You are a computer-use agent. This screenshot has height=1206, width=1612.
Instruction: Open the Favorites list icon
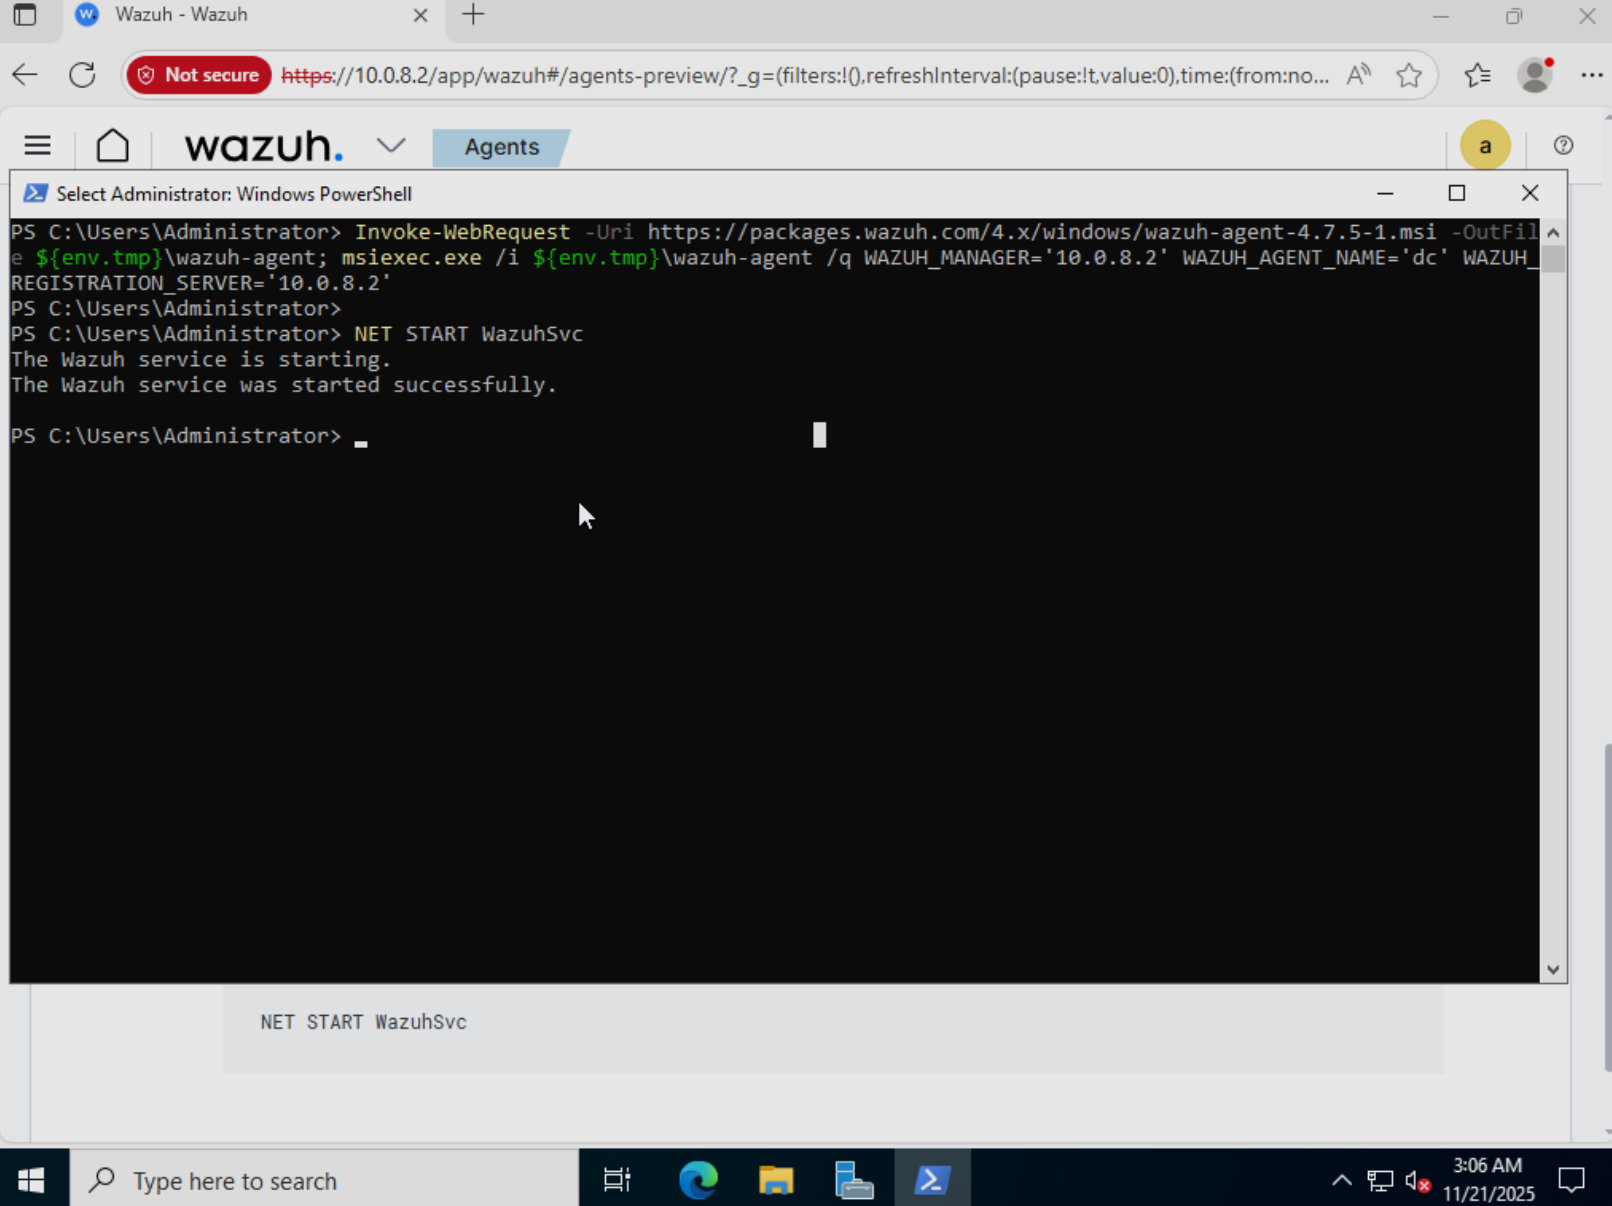1477,75
